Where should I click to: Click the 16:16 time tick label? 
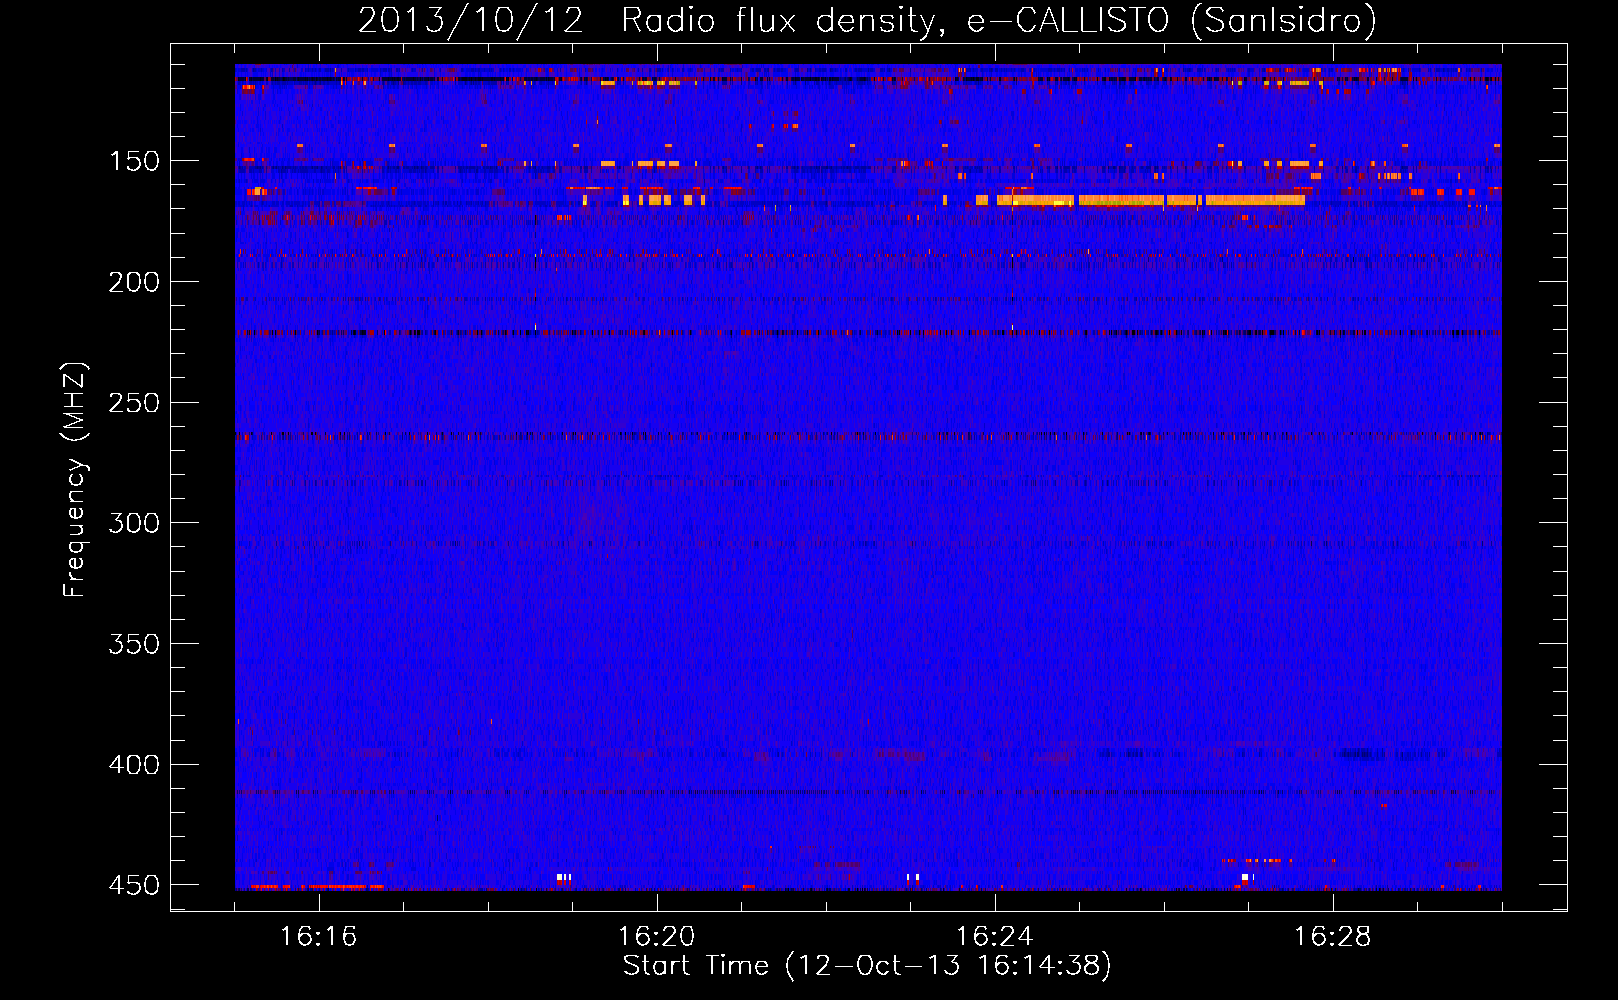point(319,937)
